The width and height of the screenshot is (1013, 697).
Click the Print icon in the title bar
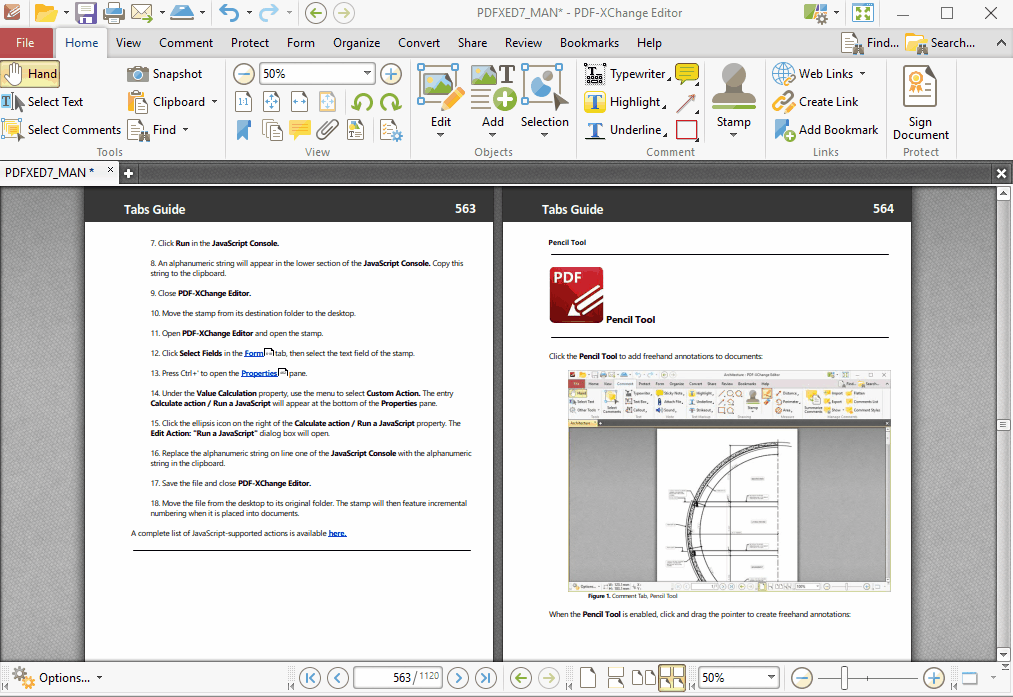pyautogui.click(x=114, y=12)
